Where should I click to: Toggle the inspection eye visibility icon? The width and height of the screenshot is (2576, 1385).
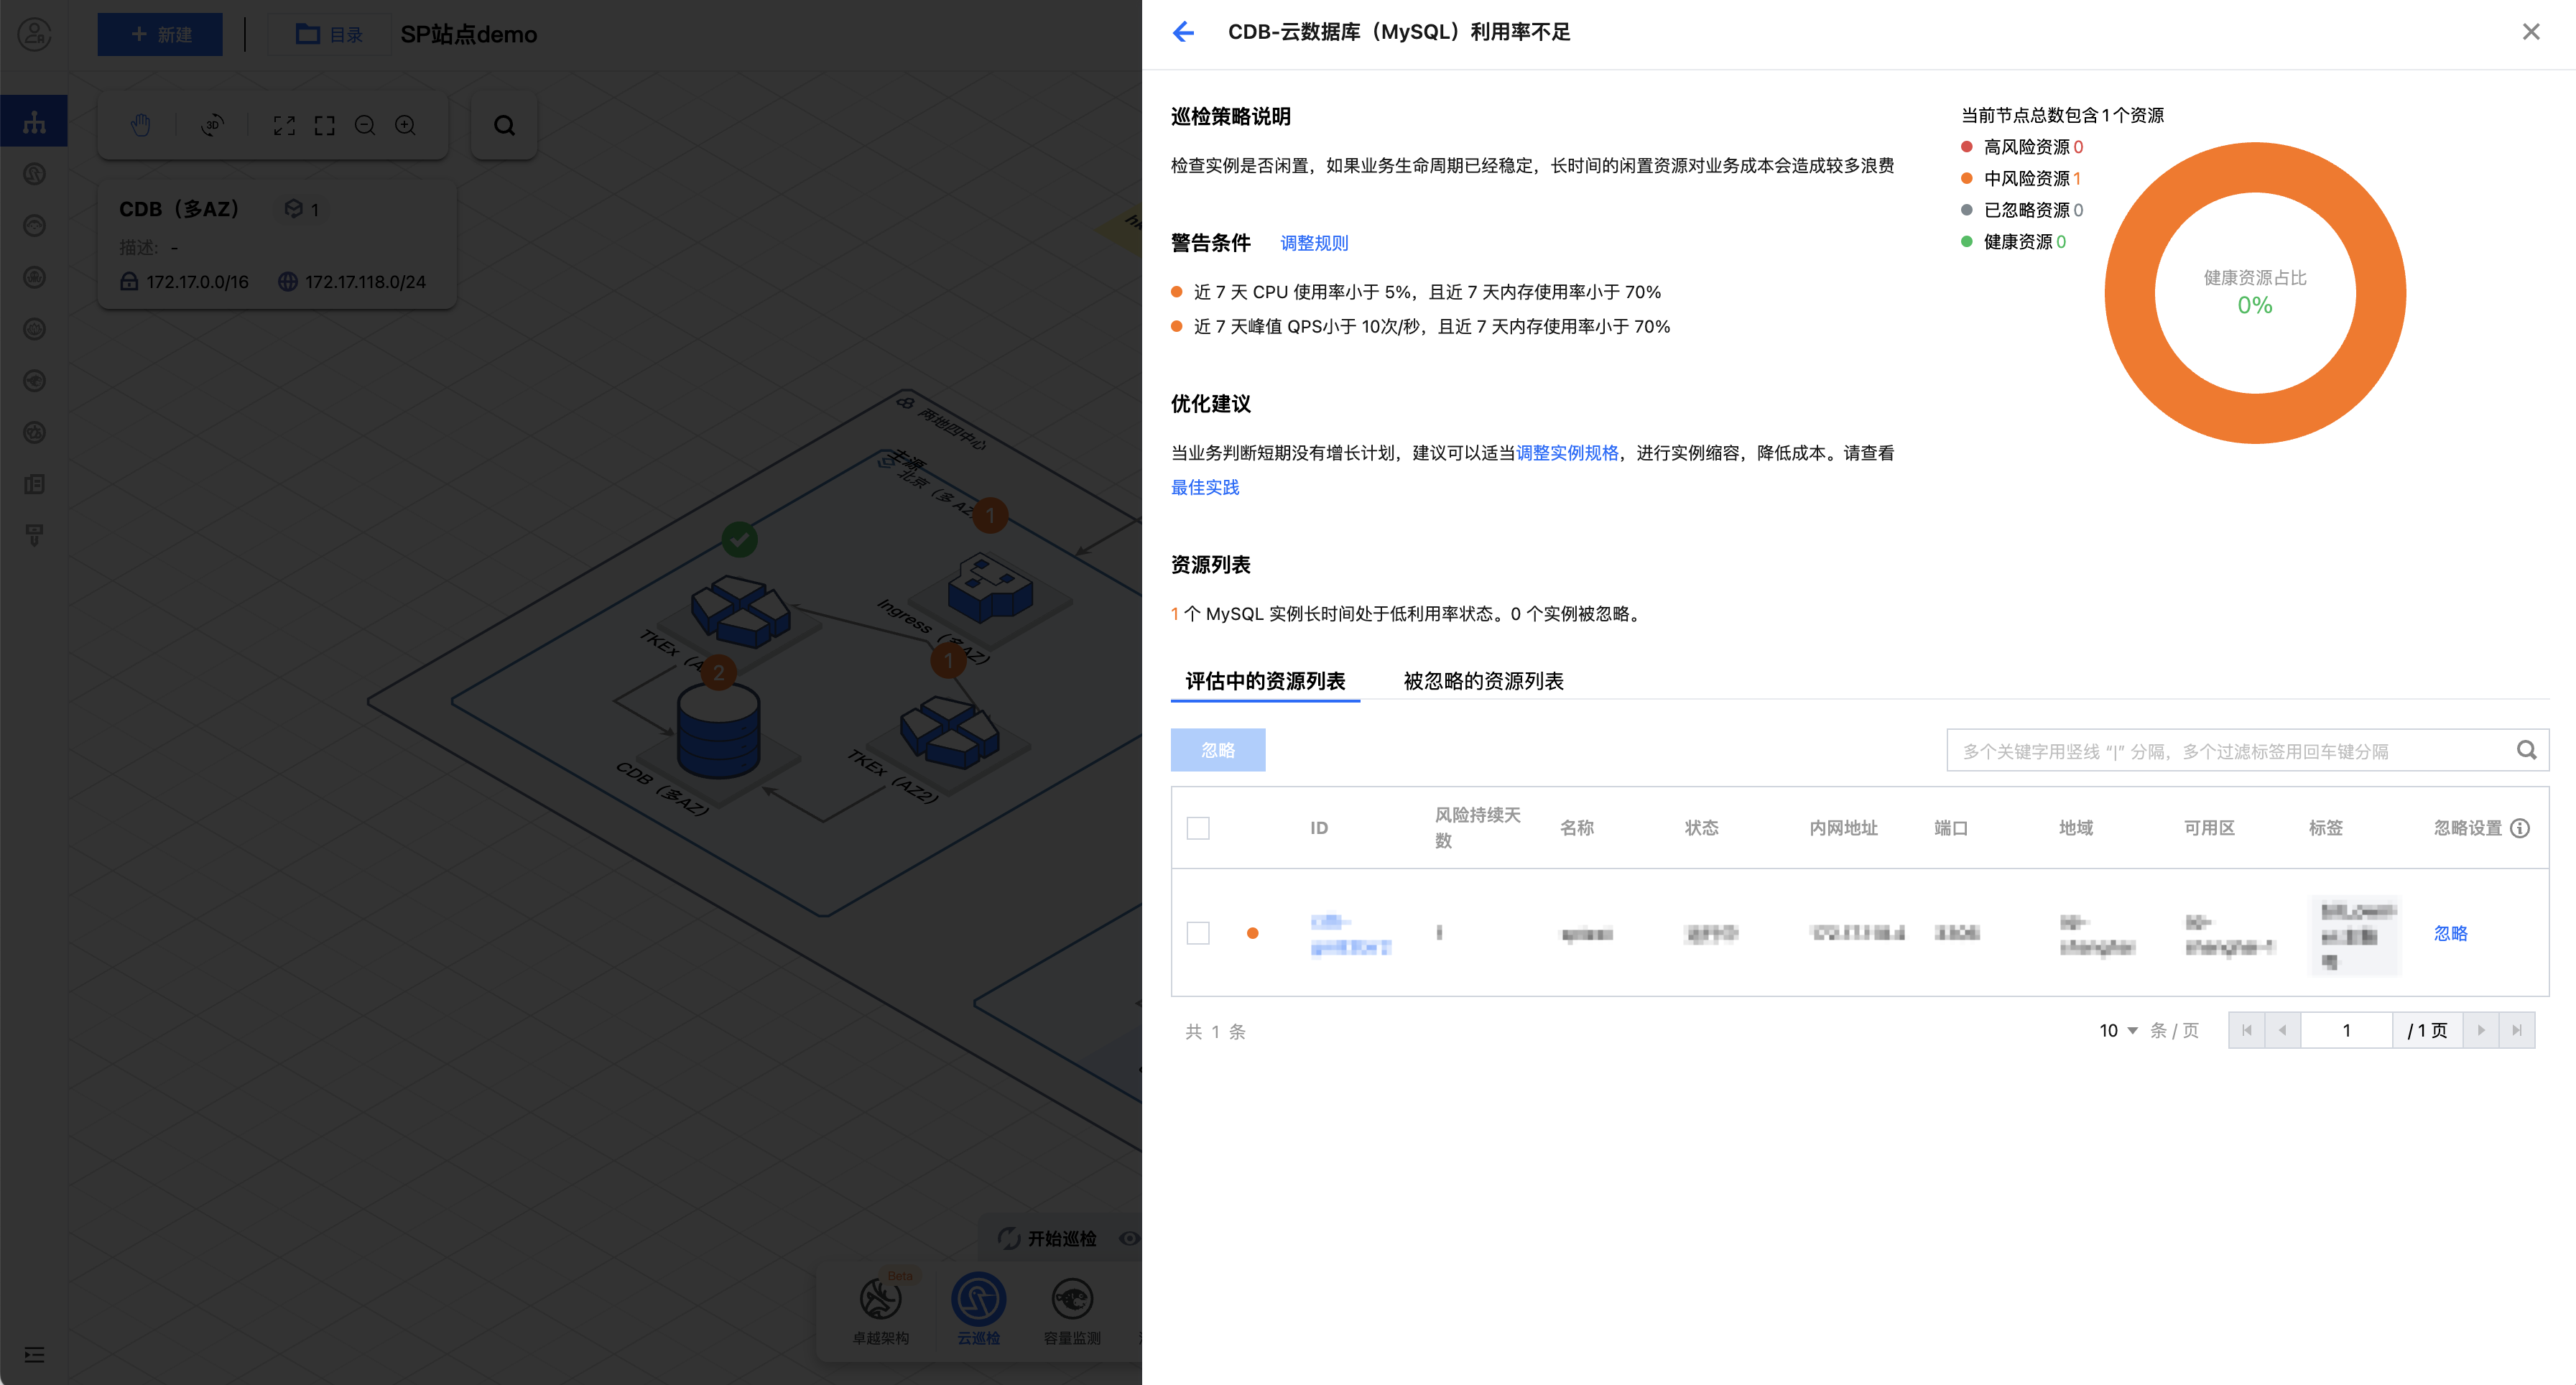pos(1129,1238)
